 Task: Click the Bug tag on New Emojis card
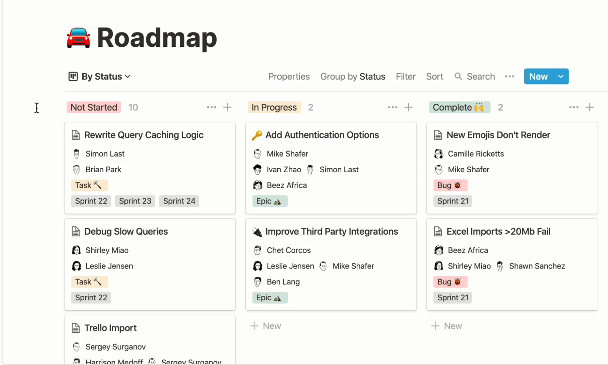click(450, 185)
